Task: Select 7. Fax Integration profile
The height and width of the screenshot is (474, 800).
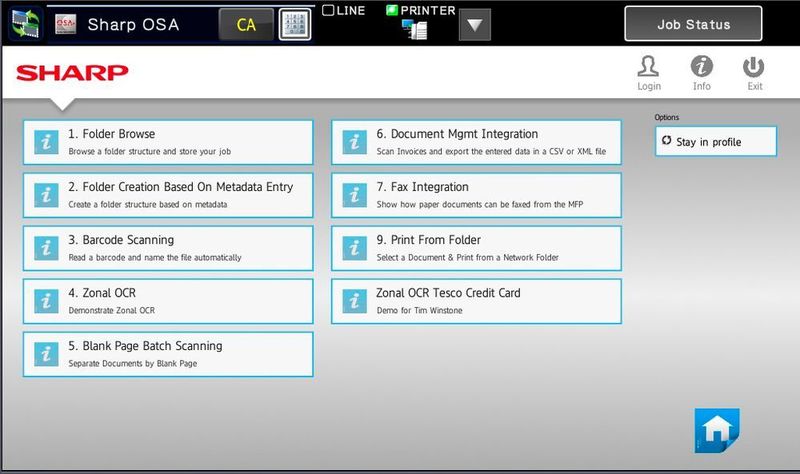Action: (477, 195)
